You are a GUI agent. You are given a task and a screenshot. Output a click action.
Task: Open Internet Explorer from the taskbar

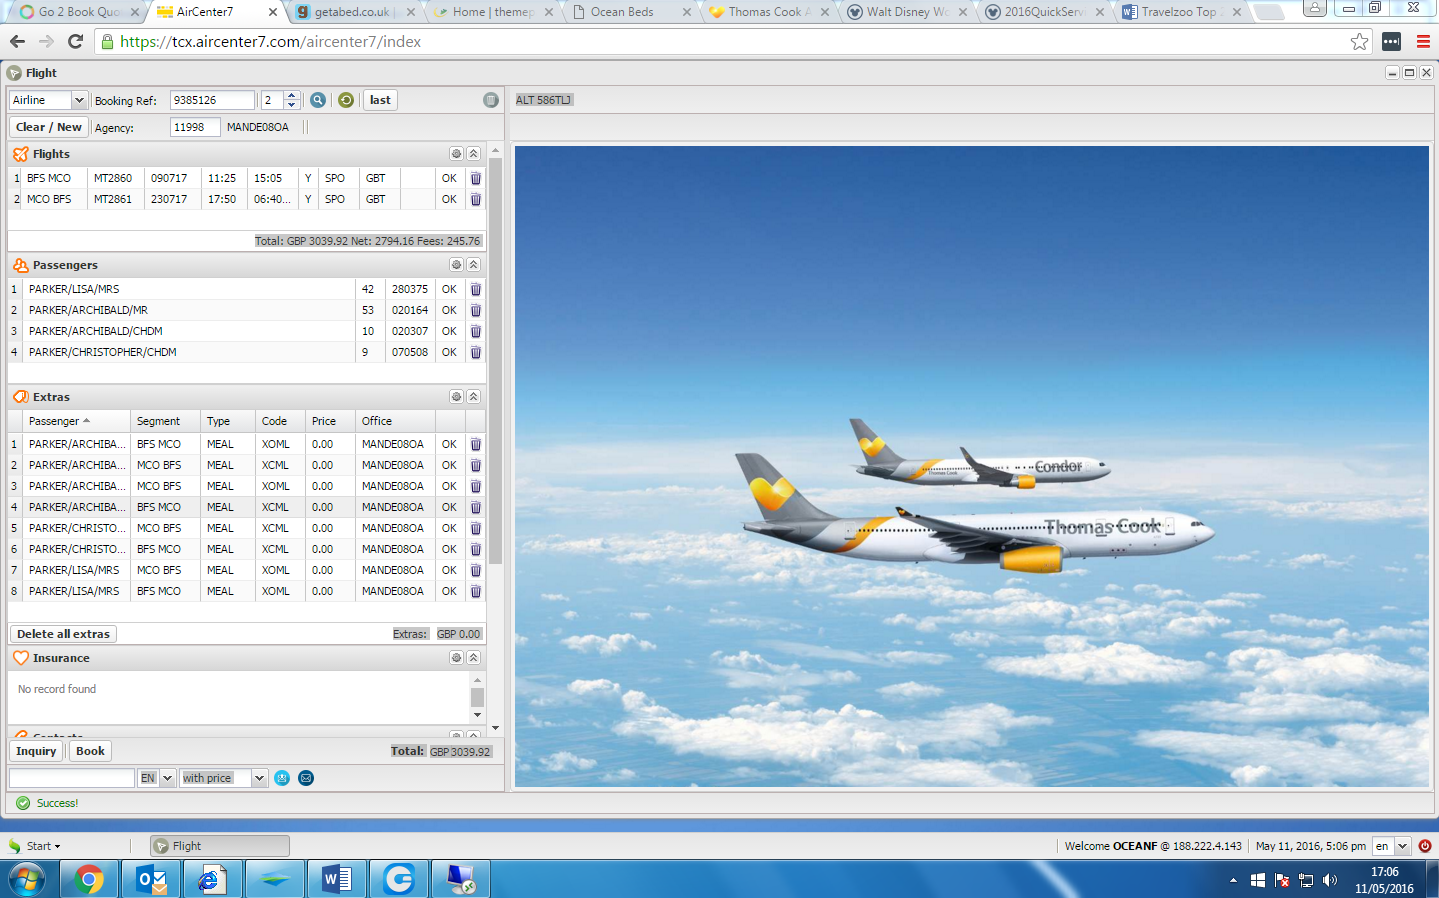click(x=213, y=880)
